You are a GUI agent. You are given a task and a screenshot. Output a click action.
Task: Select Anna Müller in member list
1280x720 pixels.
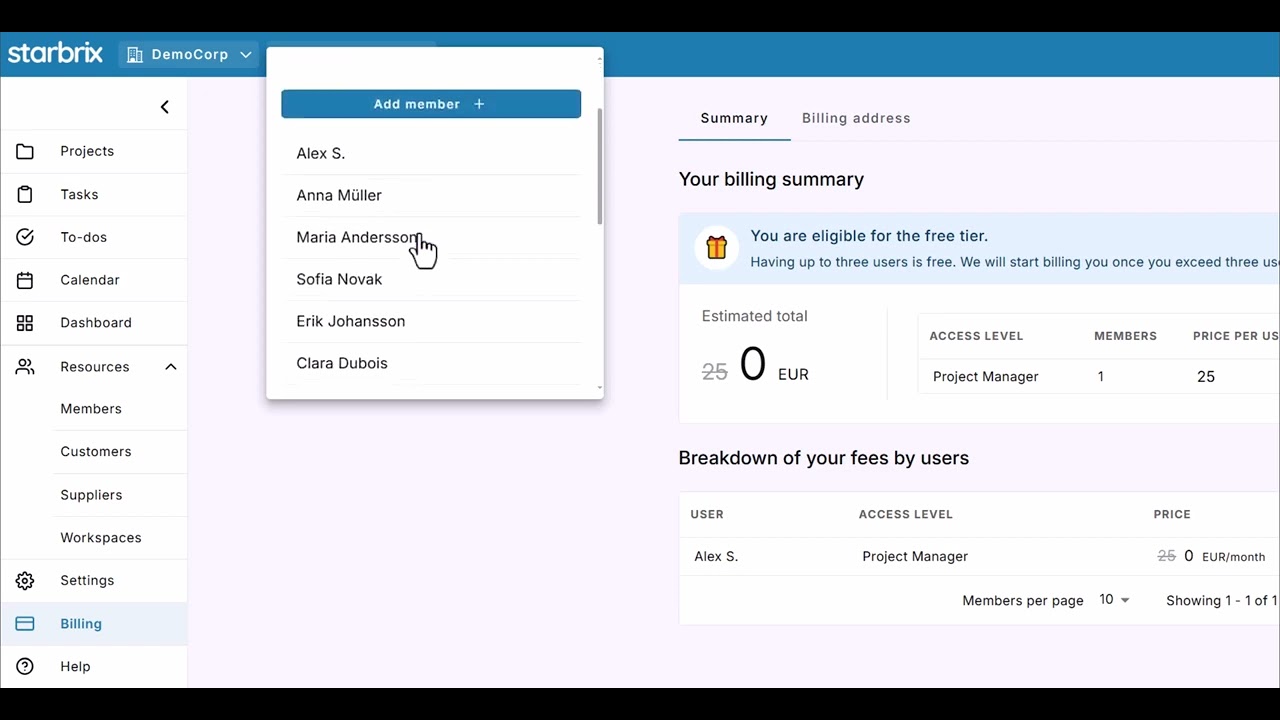[x=431, y=195]
